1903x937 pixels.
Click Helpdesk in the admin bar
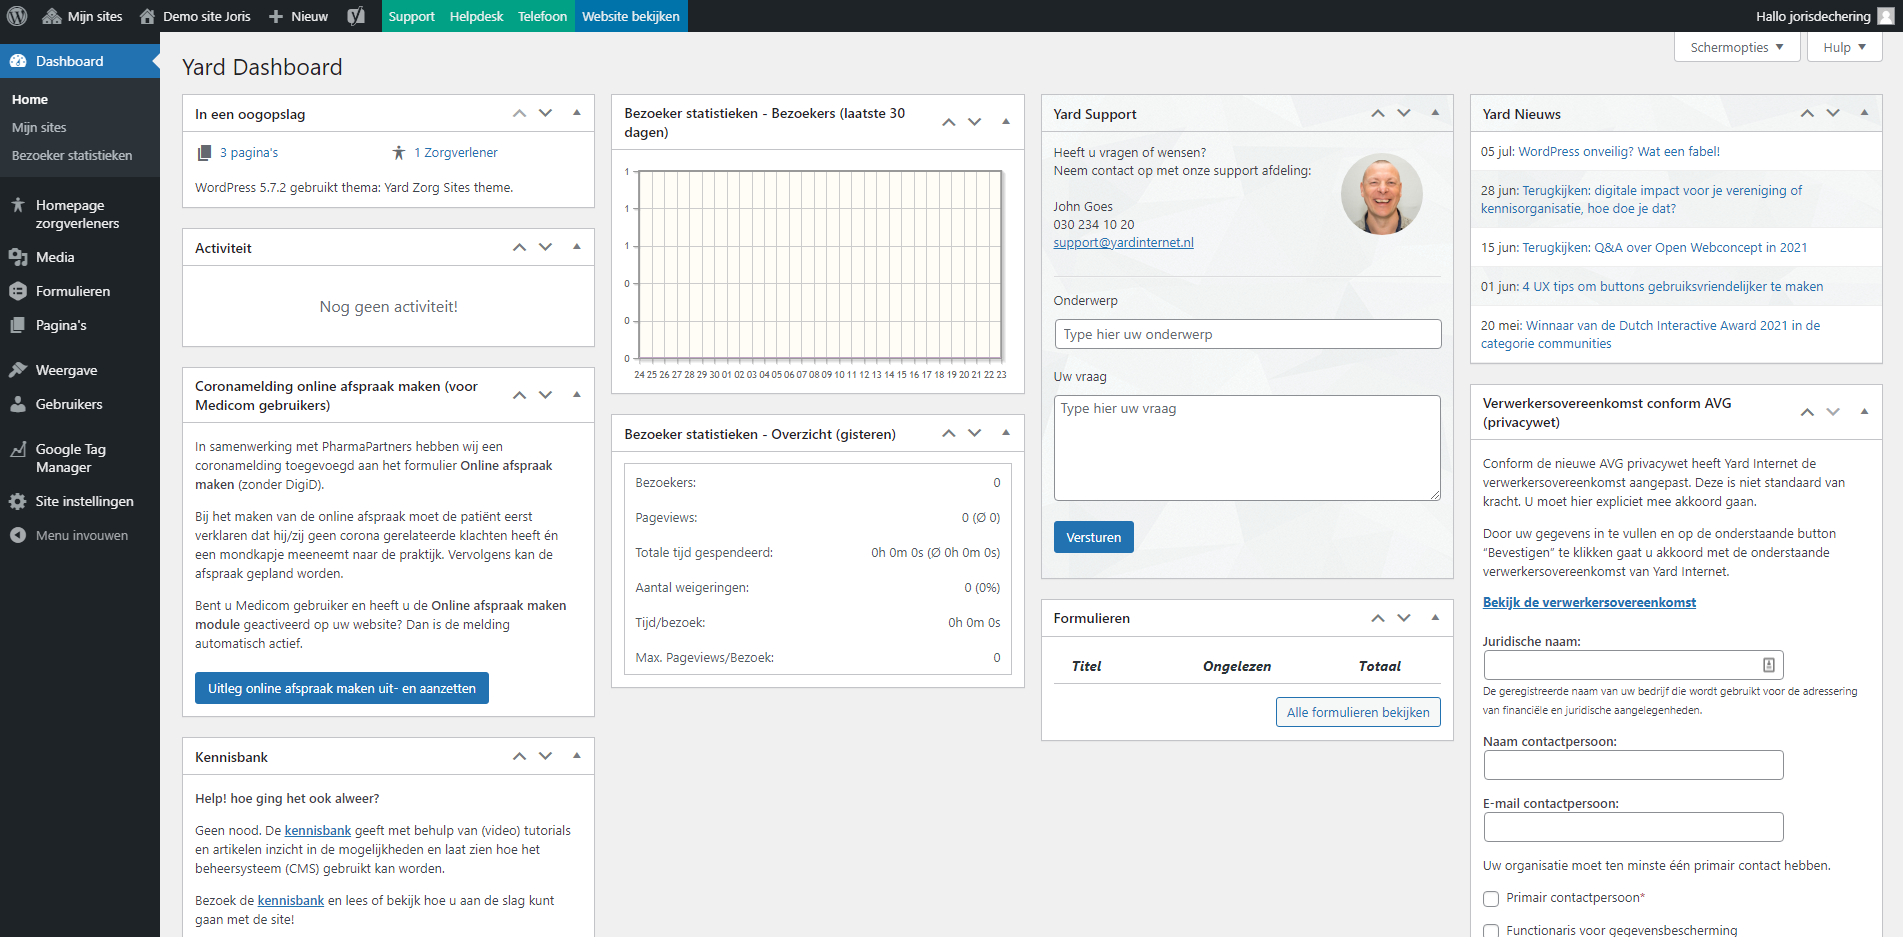pyautogui.click(x=476, y=16)
